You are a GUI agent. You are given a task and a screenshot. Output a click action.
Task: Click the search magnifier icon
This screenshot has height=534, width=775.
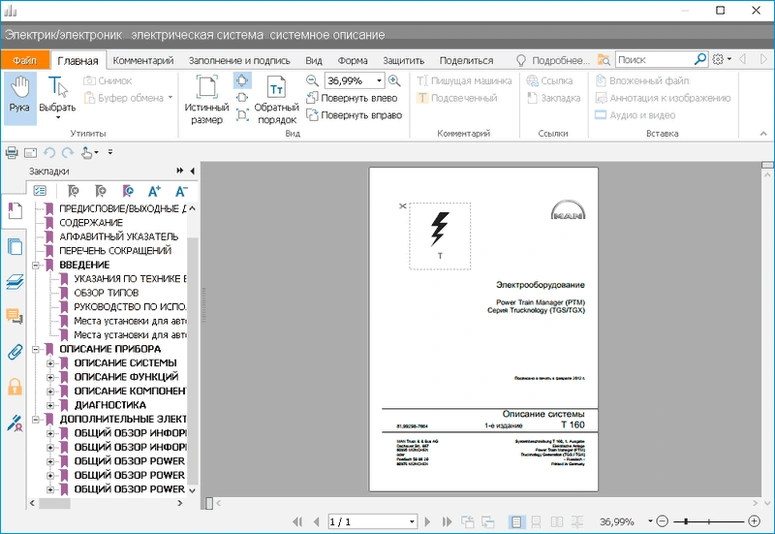[x=700, y=60]
